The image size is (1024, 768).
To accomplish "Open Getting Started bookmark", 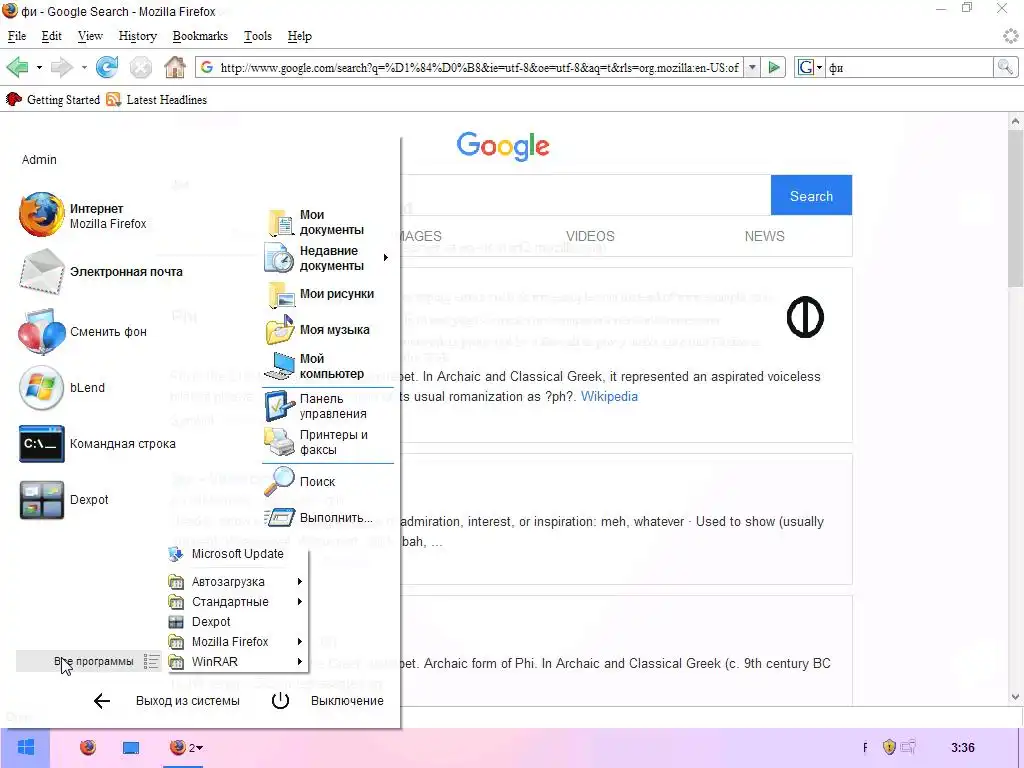I will [53, 100].
